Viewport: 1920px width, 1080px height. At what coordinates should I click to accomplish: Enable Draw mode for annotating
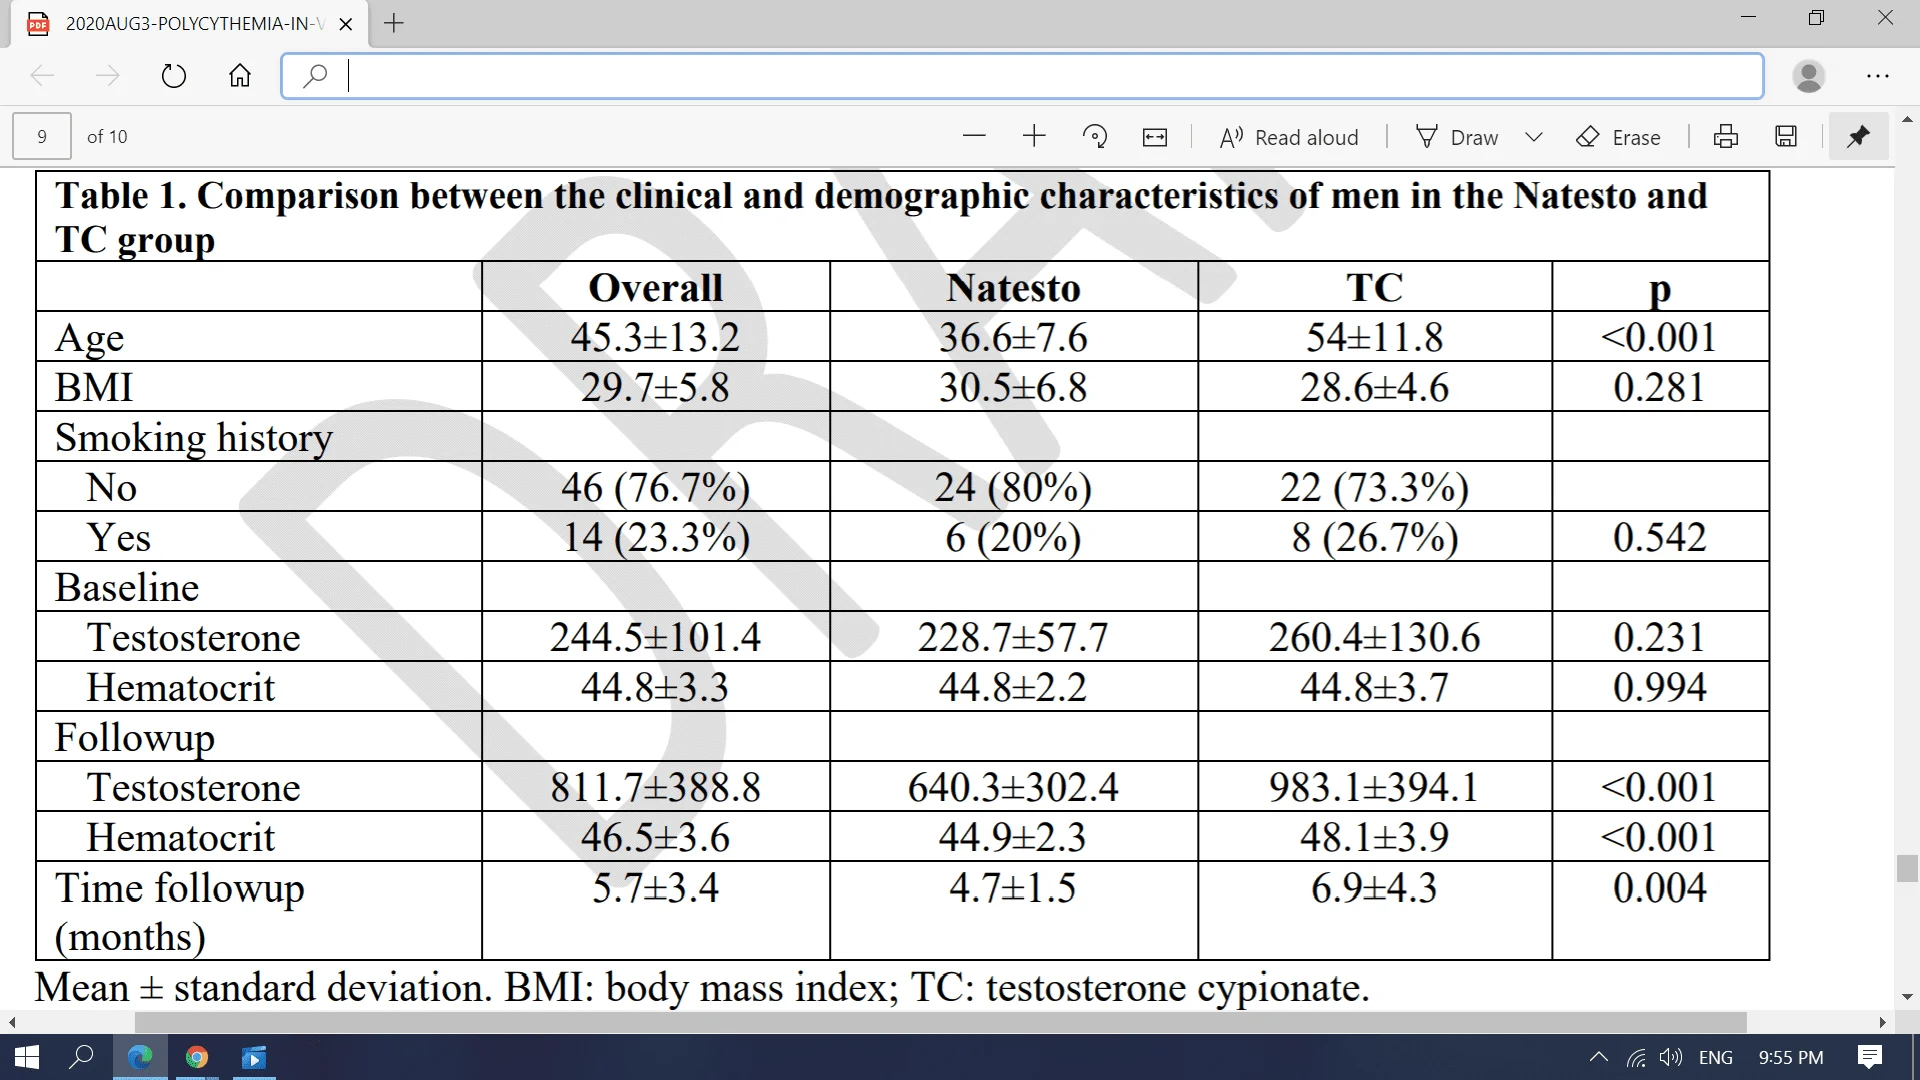click(1456, 136)
